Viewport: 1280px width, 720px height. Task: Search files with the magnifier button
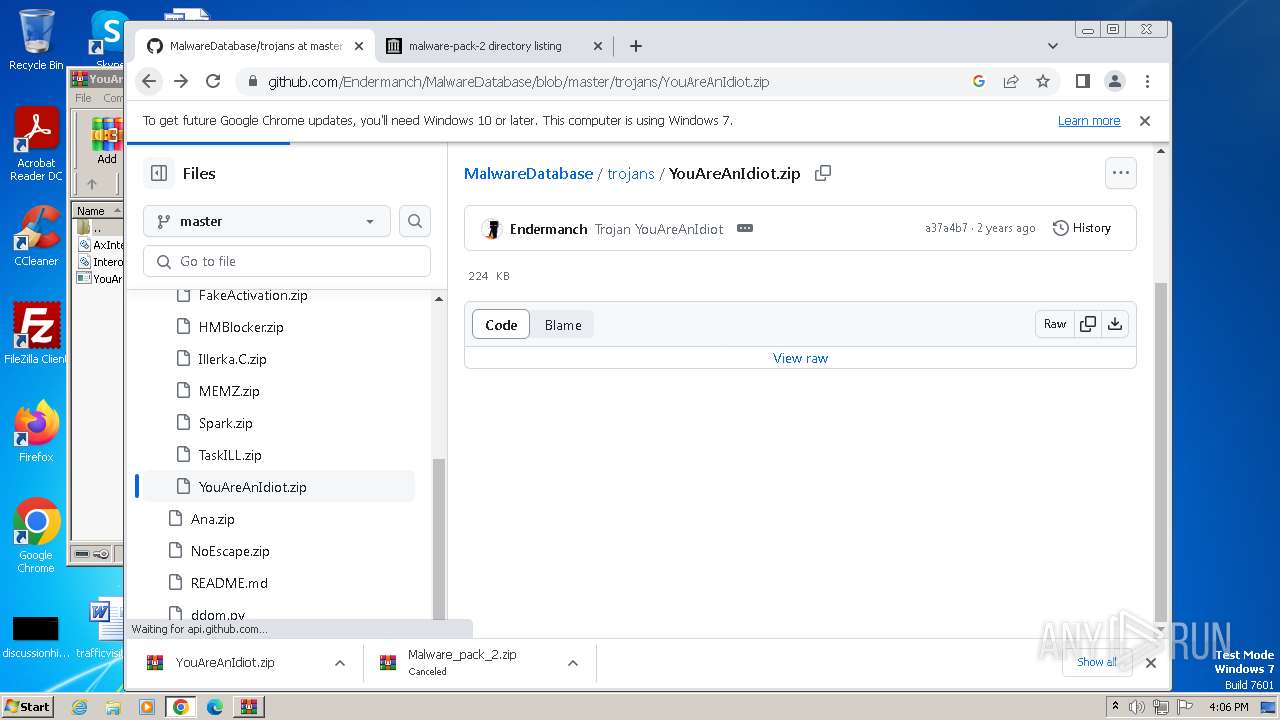tap(415, 221)
